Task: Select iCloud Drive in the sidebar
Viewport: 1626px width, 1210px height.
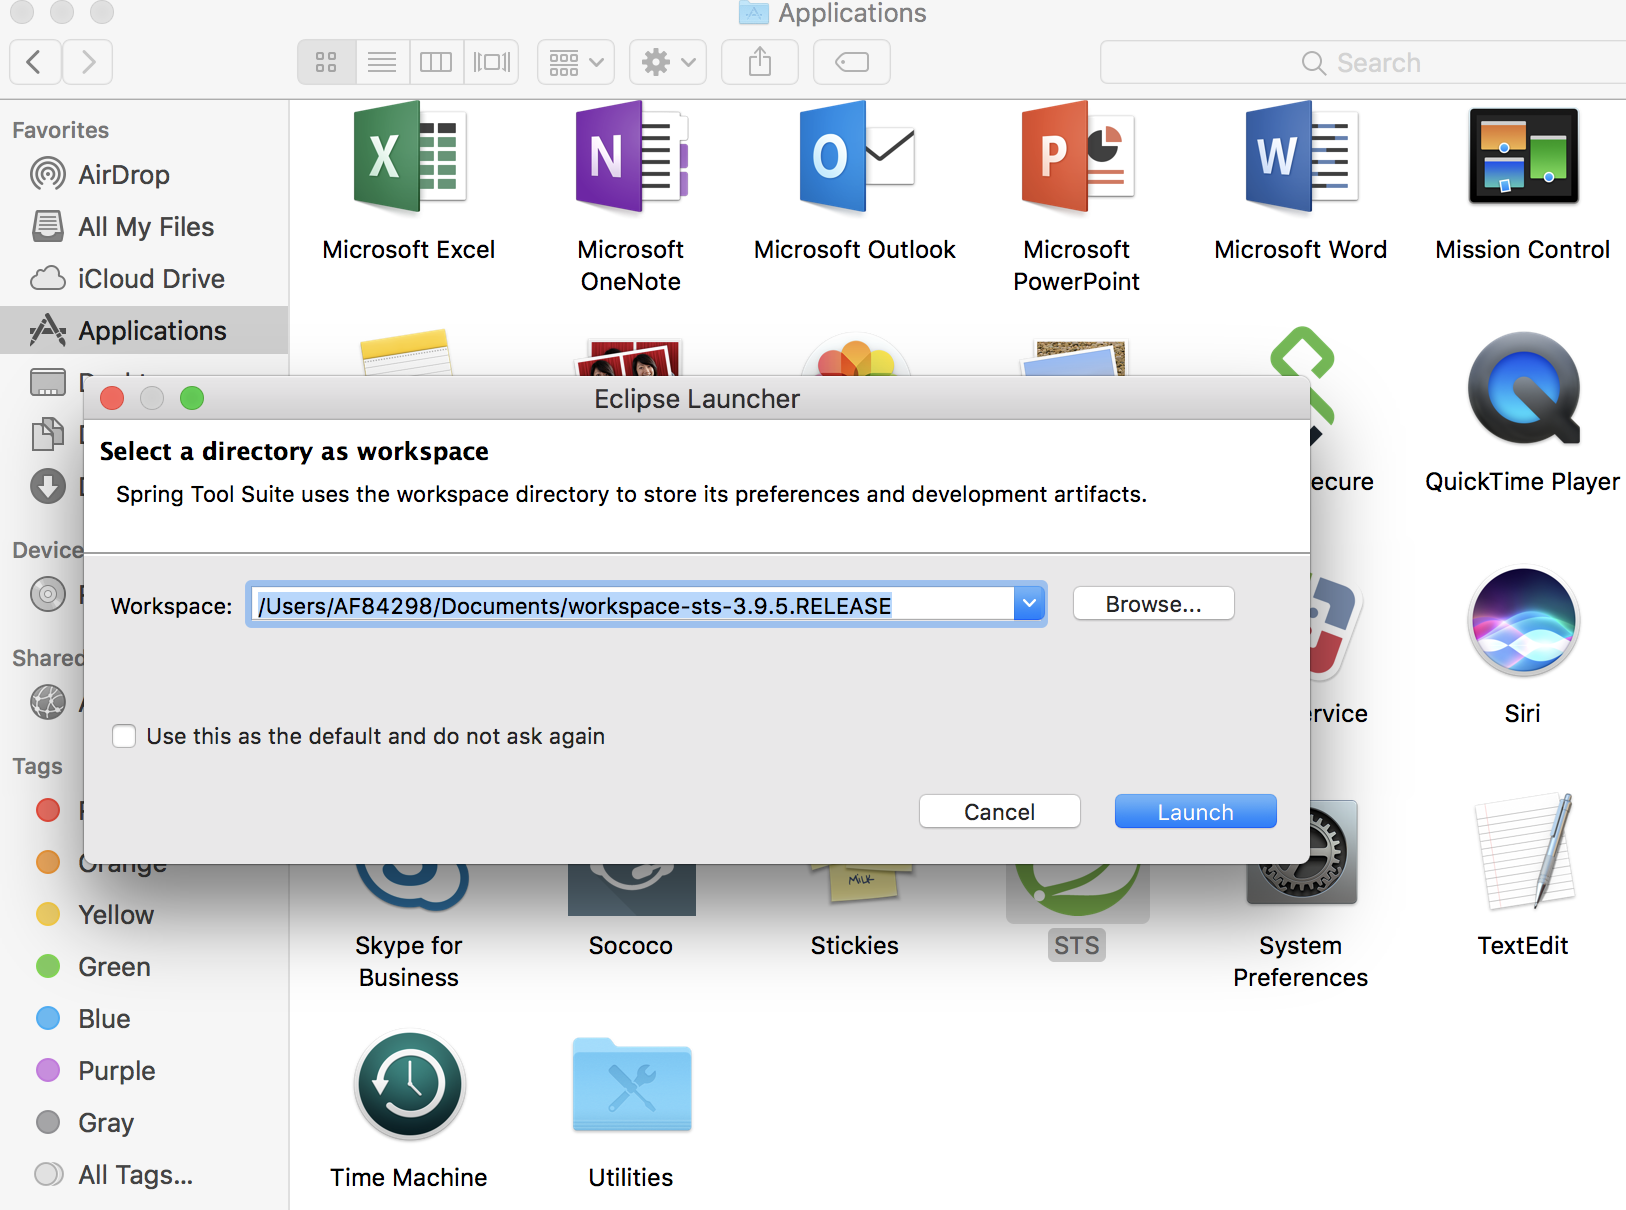Action: click(151, 279)
